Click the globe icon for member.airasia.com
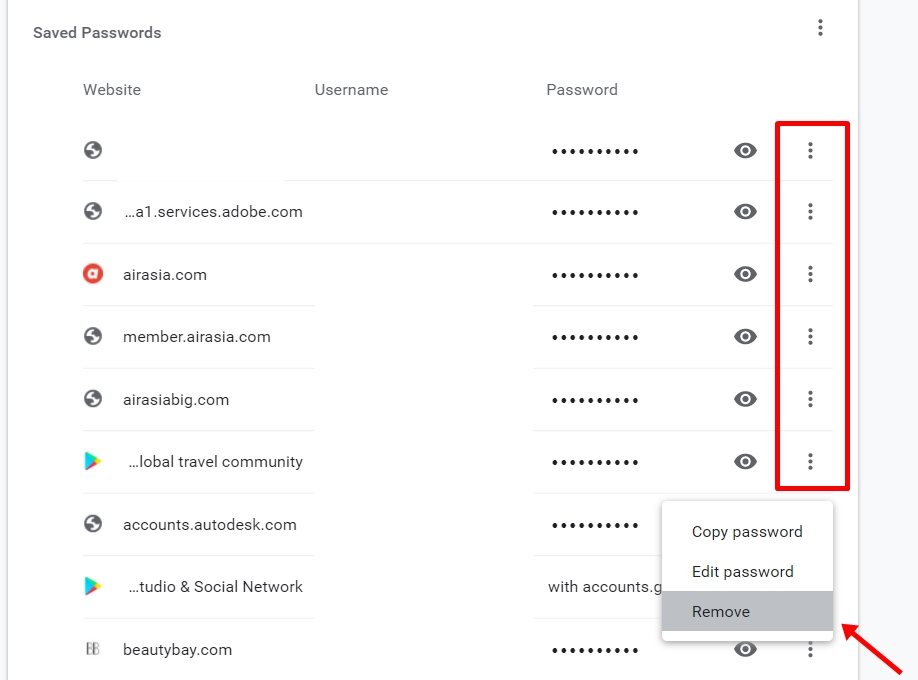This screenshot has width=918, height=680. 93,336
